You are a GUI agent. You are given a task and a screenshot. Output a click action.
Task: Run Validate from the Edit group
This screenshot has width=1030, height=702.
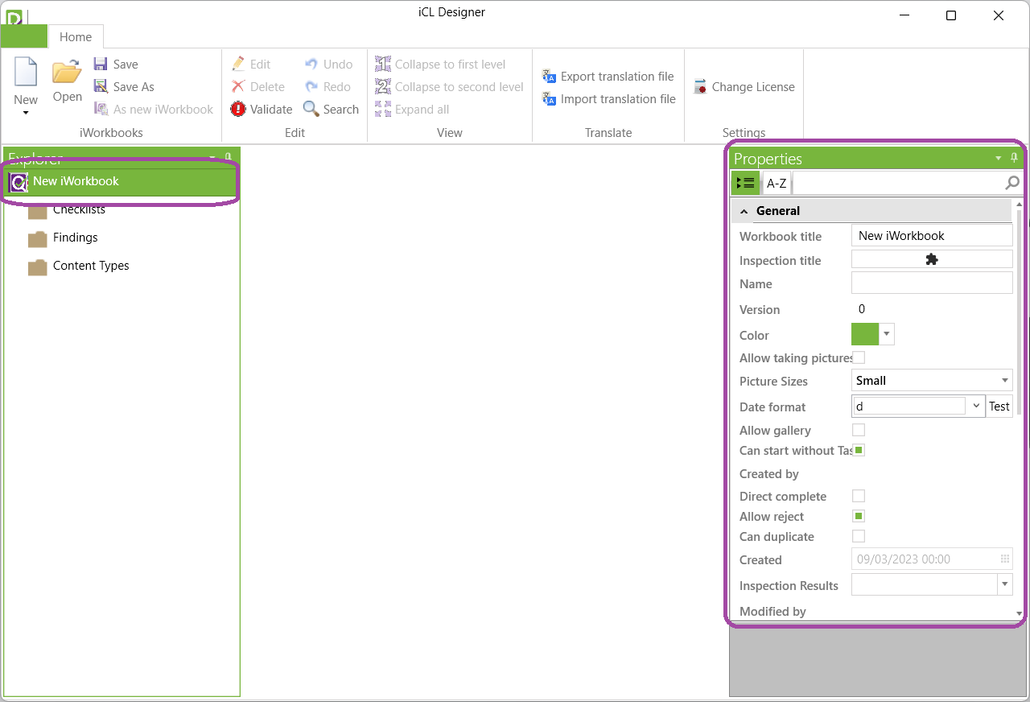238,110
